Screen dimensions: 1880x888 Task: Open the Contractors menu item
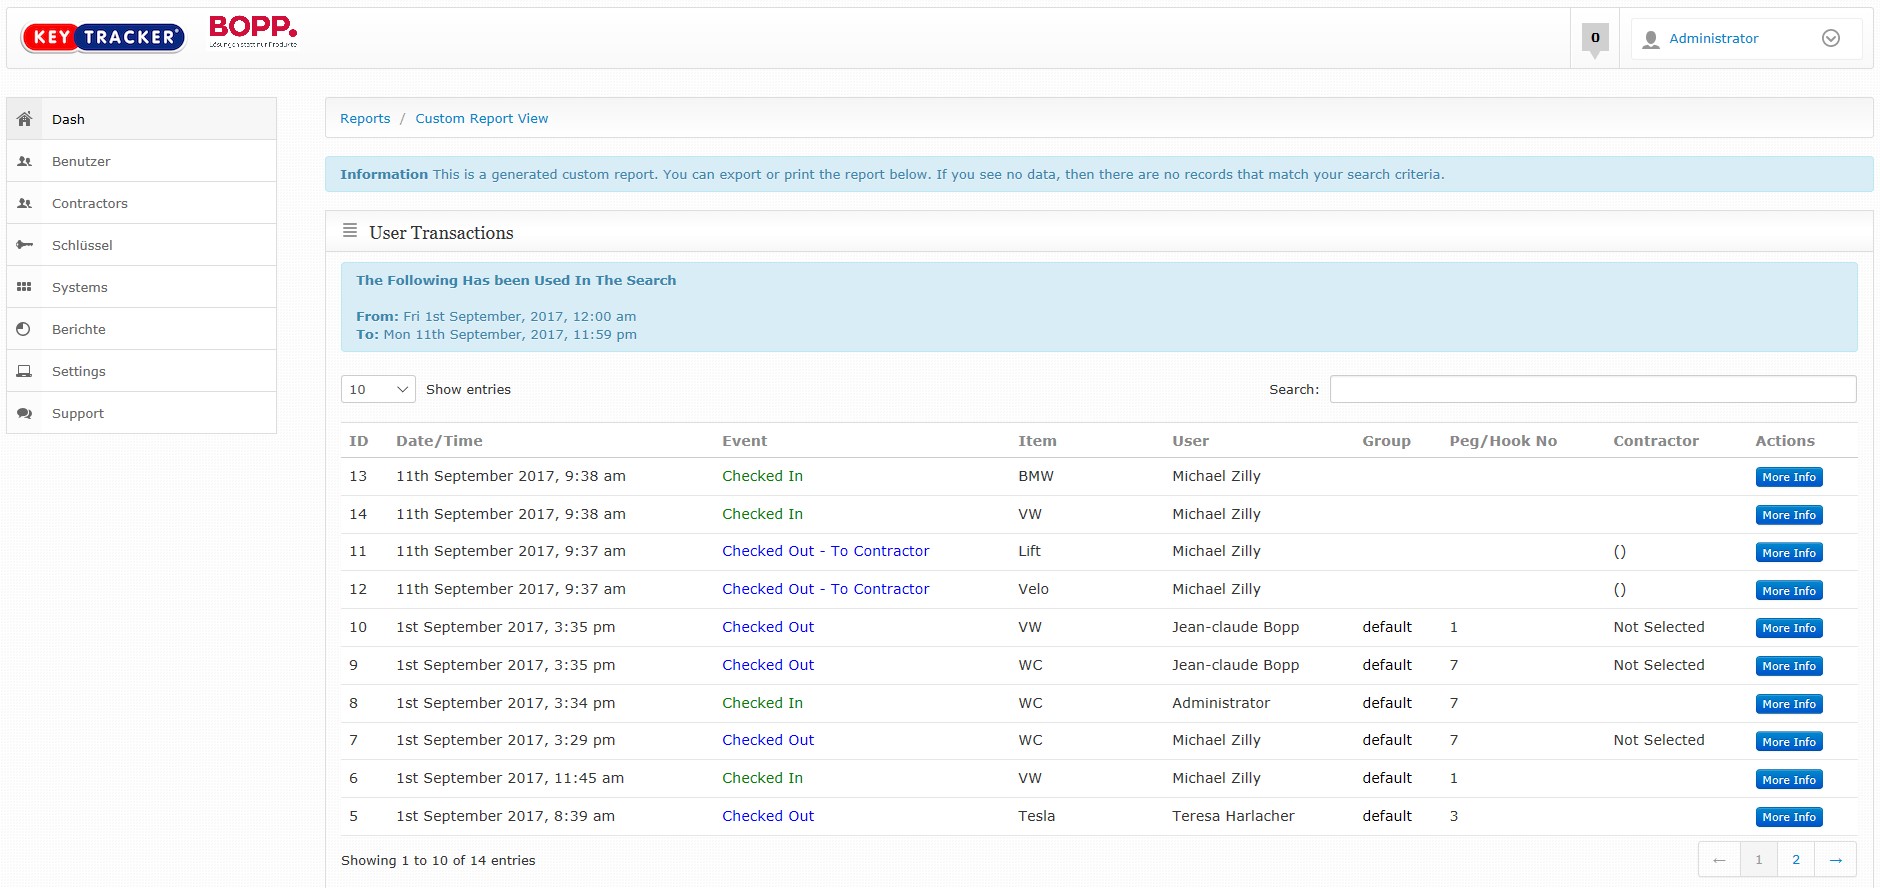[141, 203]
